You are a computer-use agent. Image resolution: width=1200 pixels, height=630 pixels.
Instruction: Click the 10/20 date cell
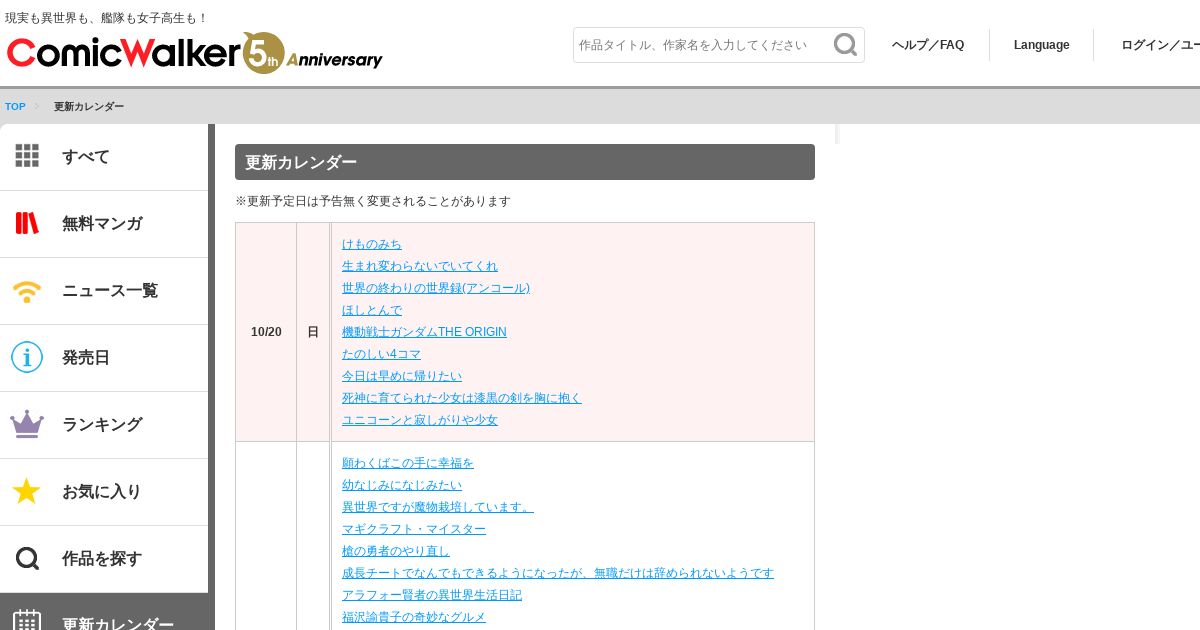coord(266,332)
